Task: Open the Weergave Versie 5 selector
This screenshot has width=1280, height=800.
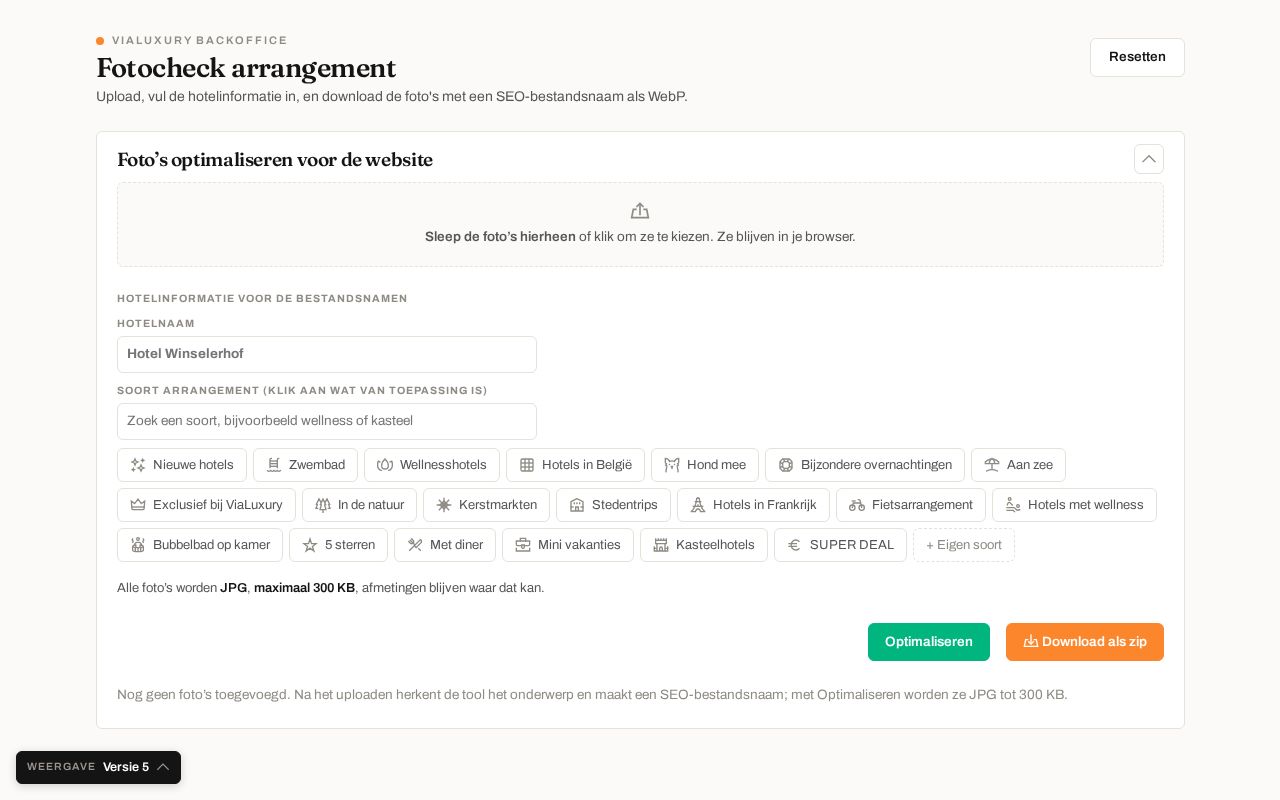Action: [98, 767]
